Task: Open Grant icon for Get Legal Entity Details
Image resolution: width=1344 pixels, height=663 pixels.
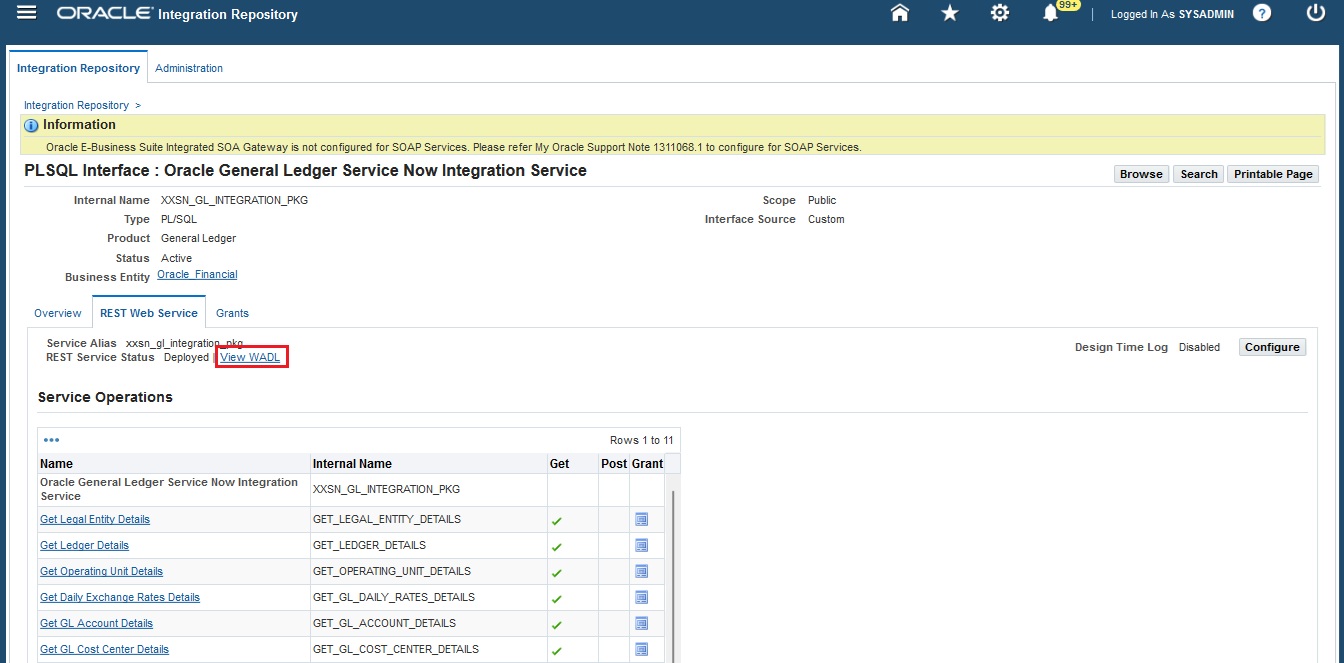Action: point(642,519)
